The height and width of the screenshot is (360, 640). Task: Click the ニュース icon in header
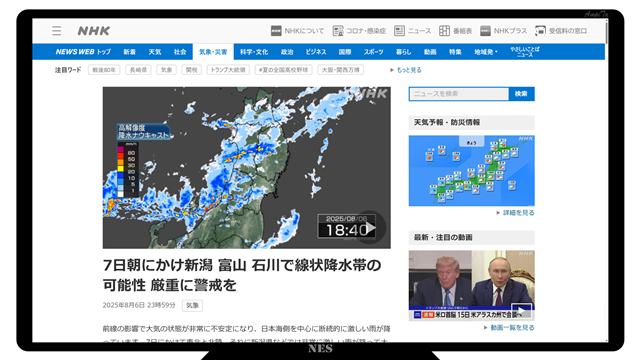(399, 31)
